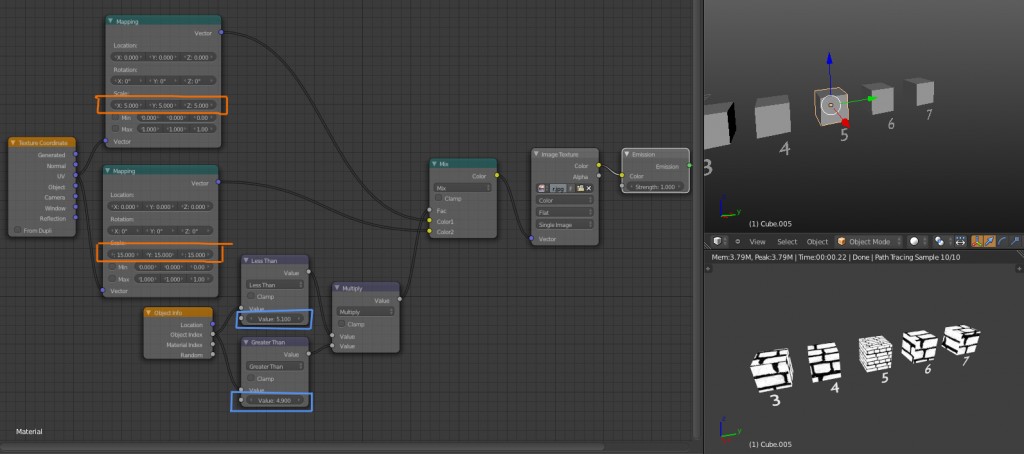Open the 3D view editor type cube icon
The width and height of the screenshot is (1024, 454).
718,242
